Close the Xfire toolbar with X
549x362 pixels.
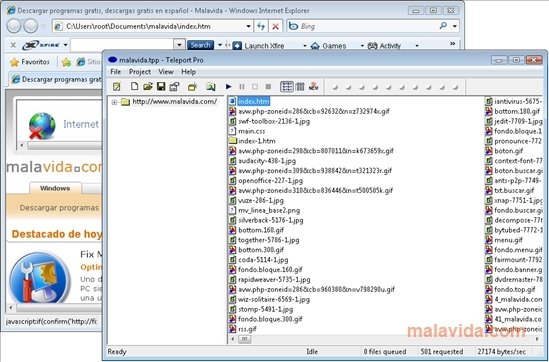[x=13, y=45]
